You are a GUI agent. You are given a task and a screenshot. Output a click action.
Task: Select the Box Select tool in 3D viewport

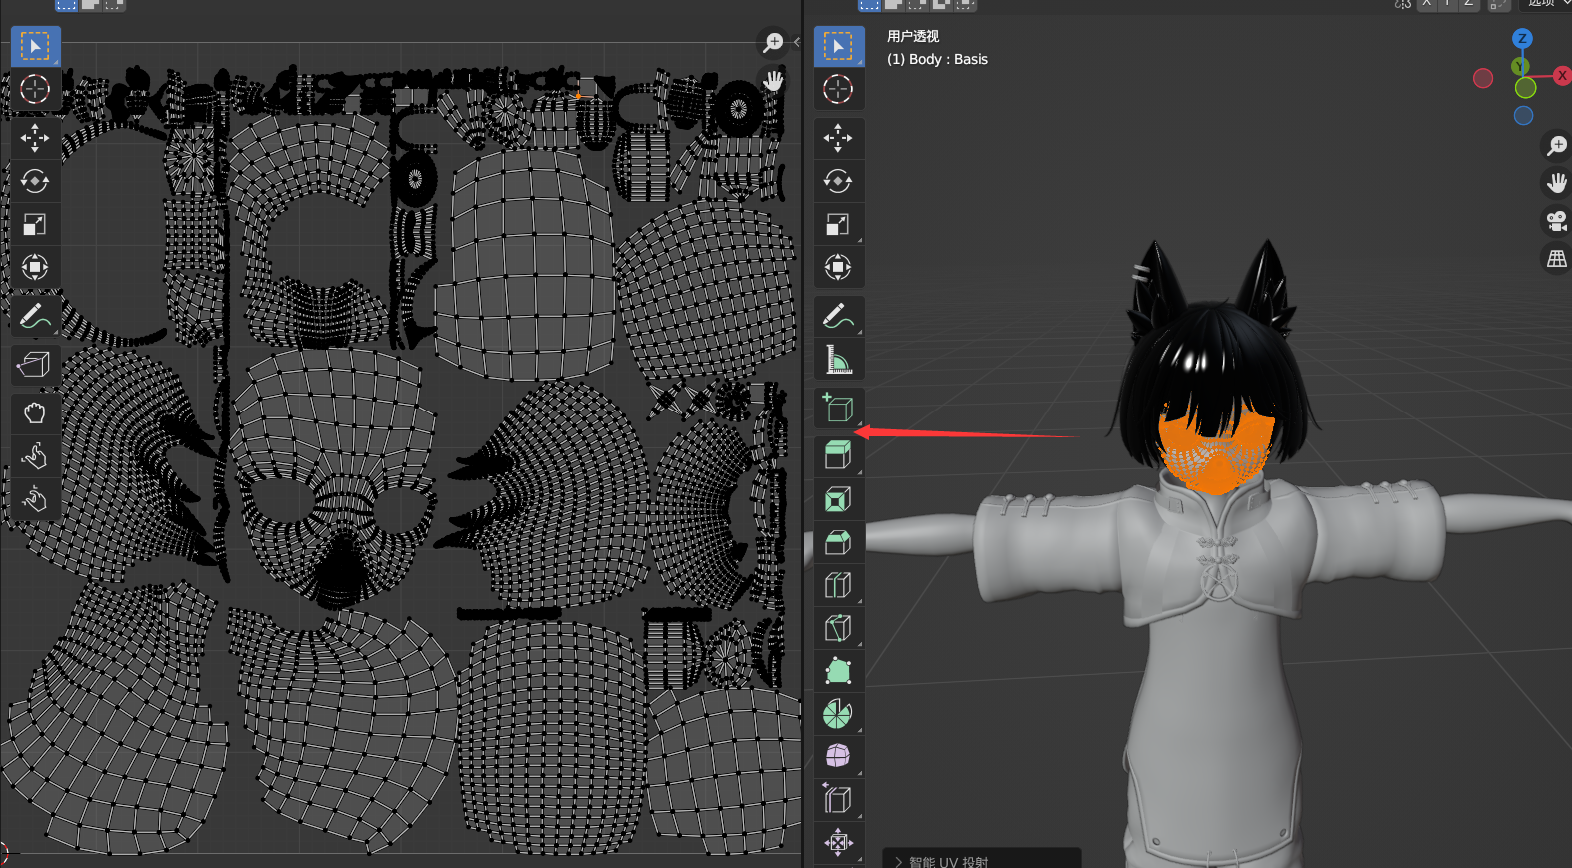click(x=839, y=46)
